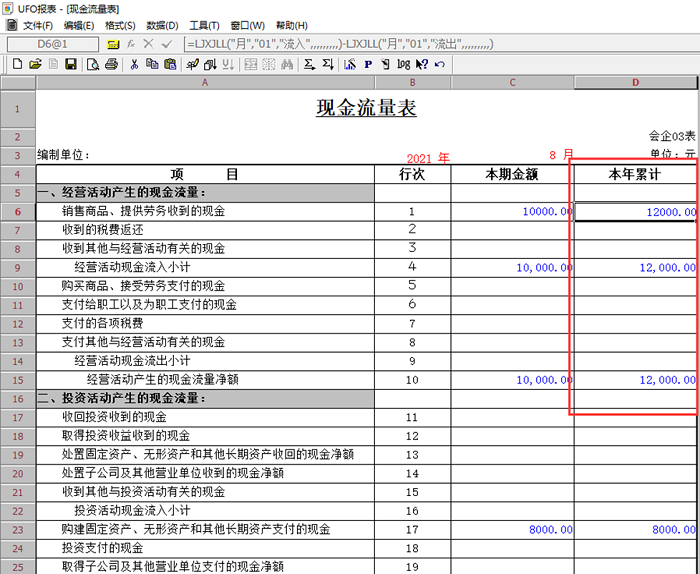Open the 数据(D) menu
This screenshot has width=700, height=574.
[162, 25]
